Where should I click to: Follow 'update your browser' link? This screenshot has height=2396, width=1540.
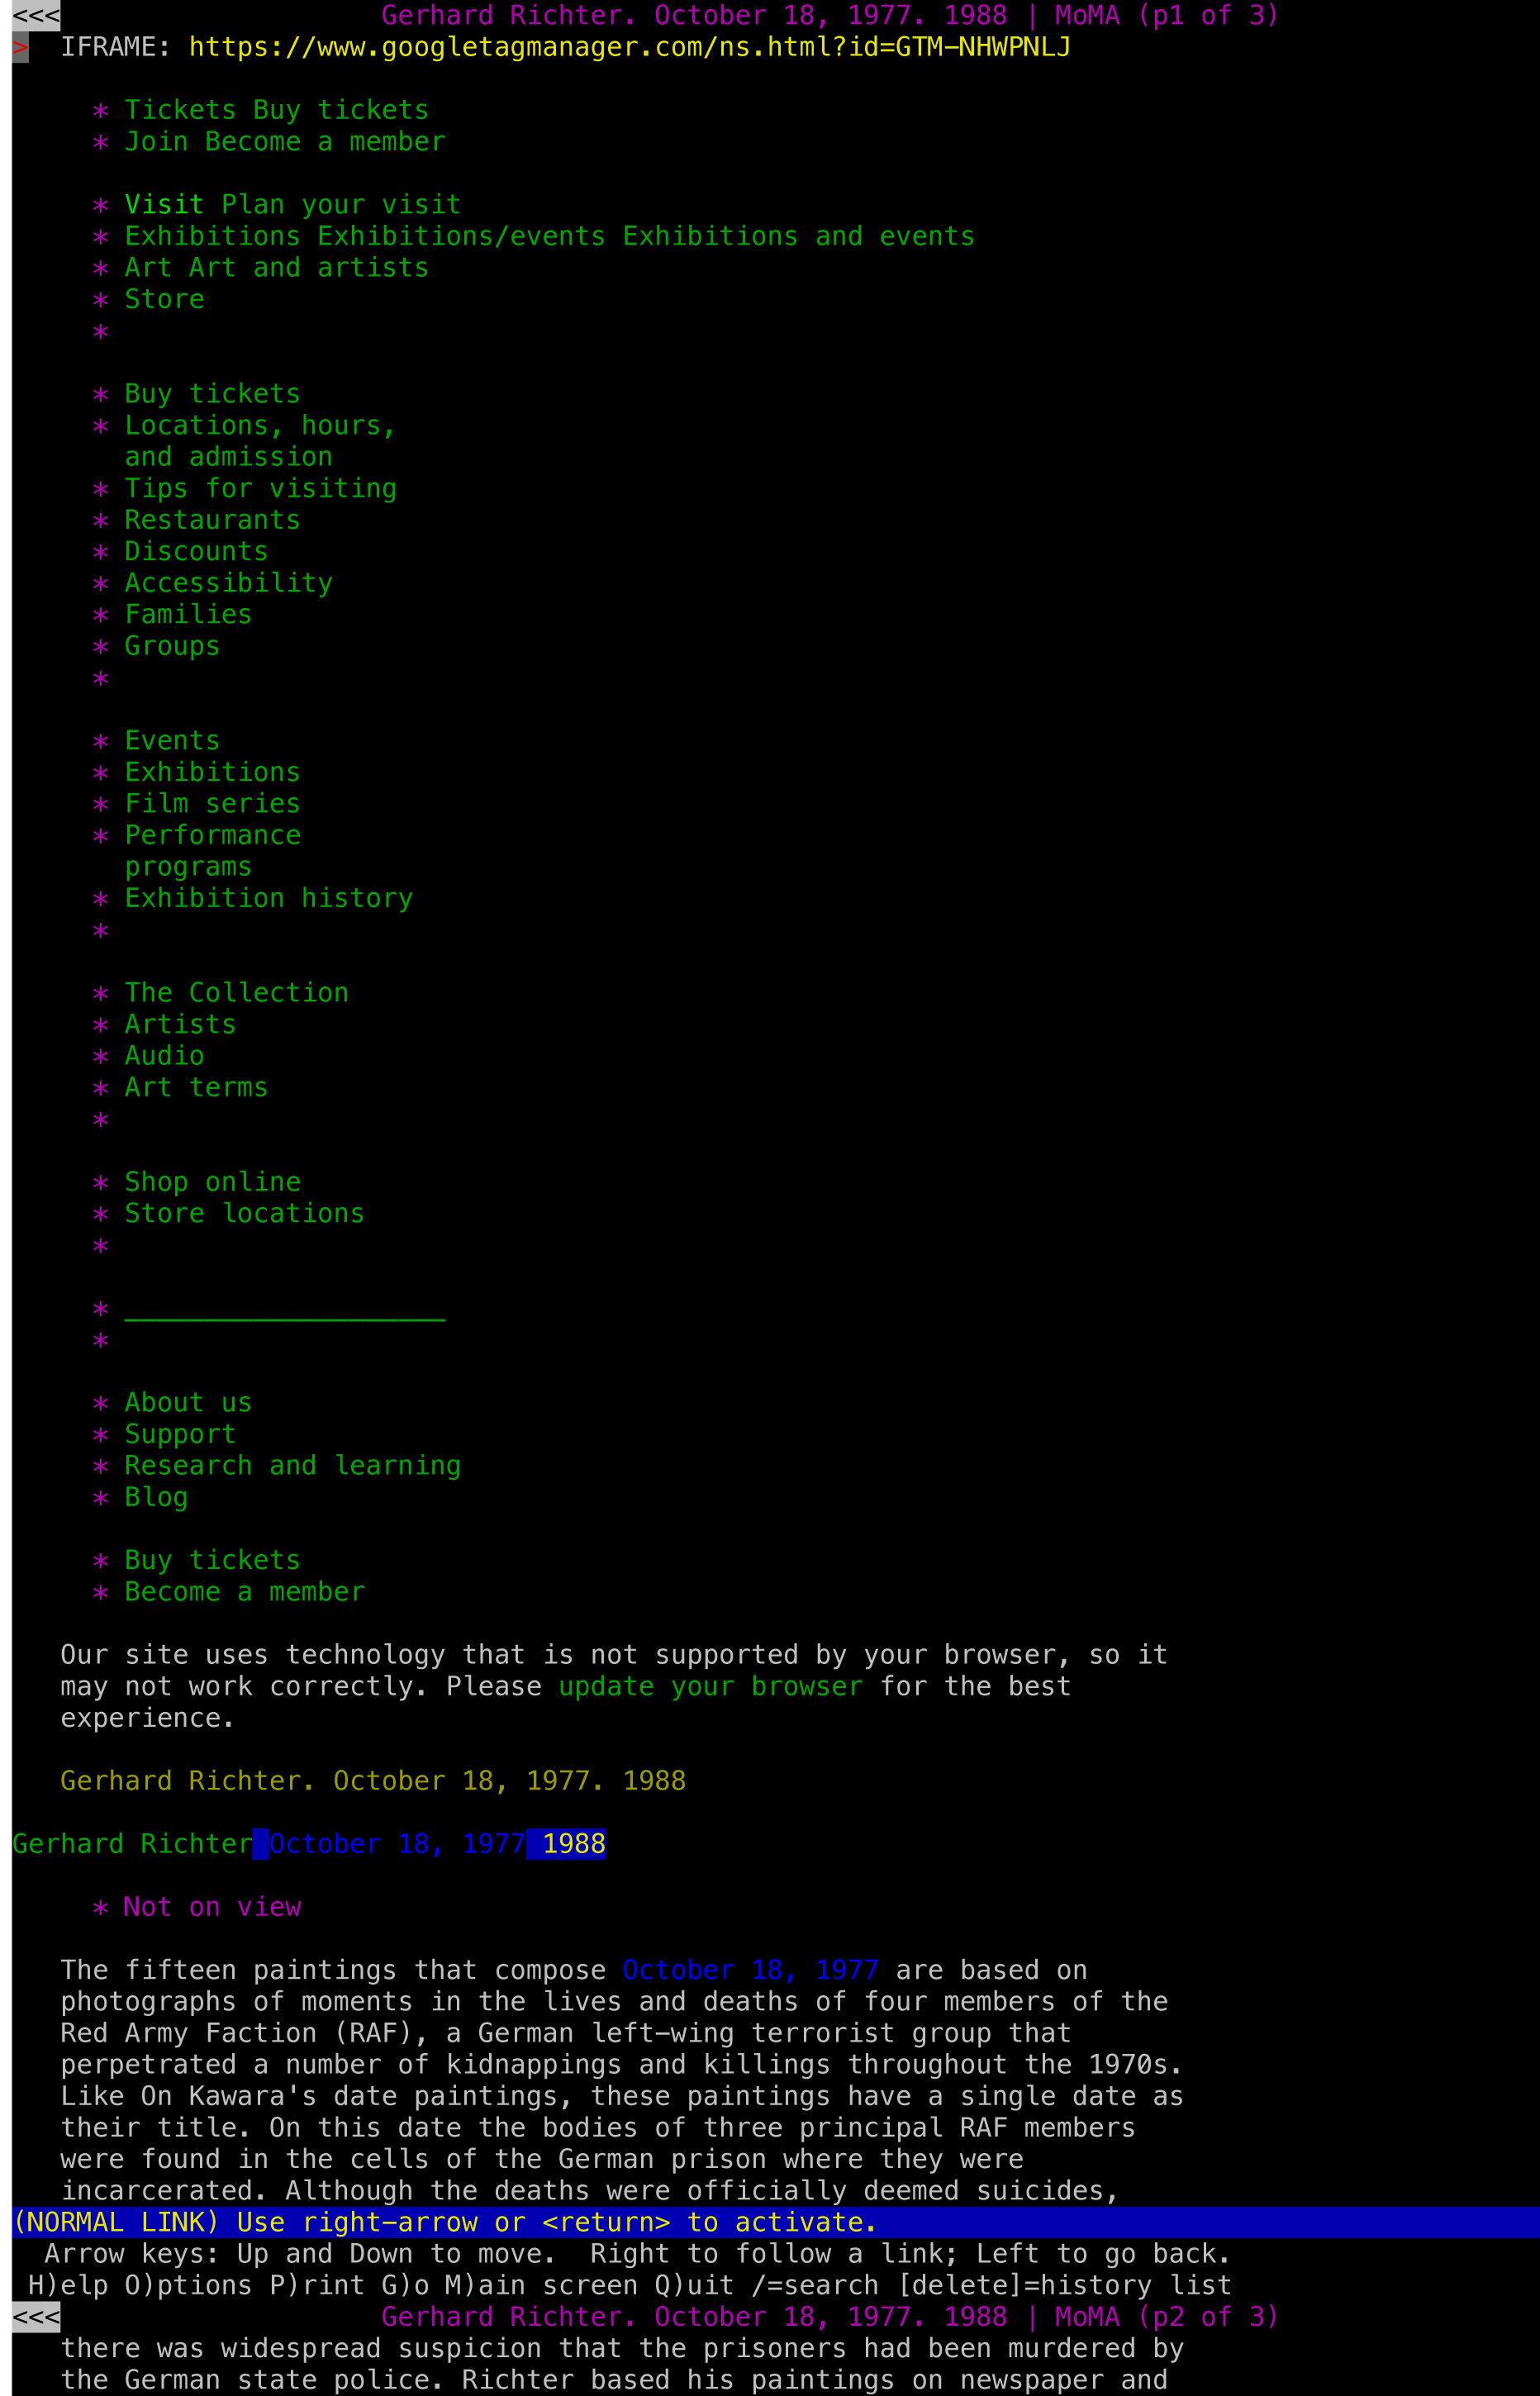coord(710,1686)
